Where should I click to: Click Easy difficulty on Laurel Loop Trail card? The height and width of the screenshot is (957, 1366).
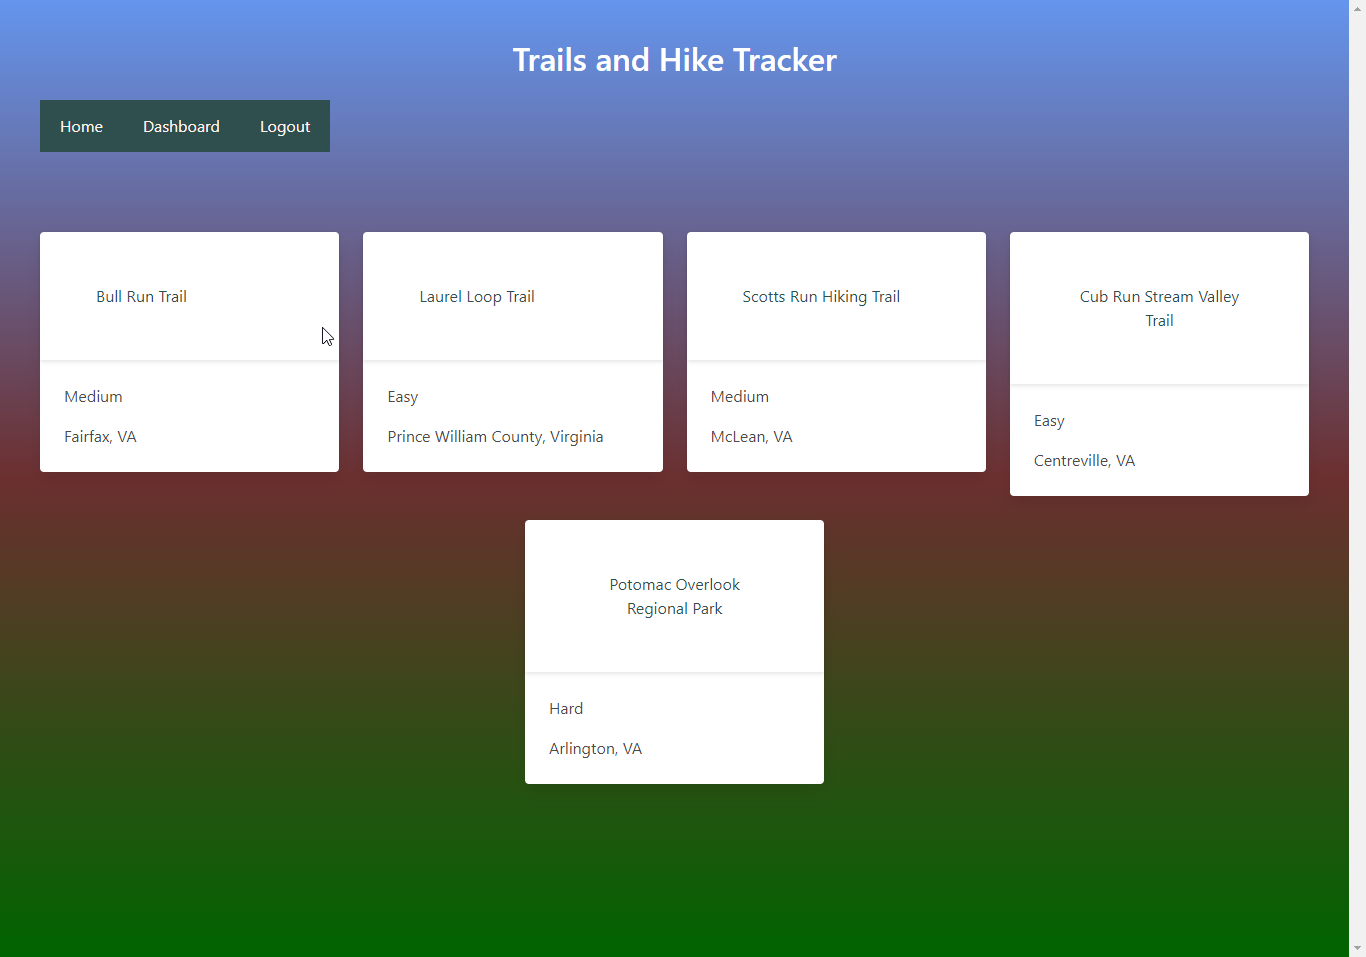coord(403,397)
